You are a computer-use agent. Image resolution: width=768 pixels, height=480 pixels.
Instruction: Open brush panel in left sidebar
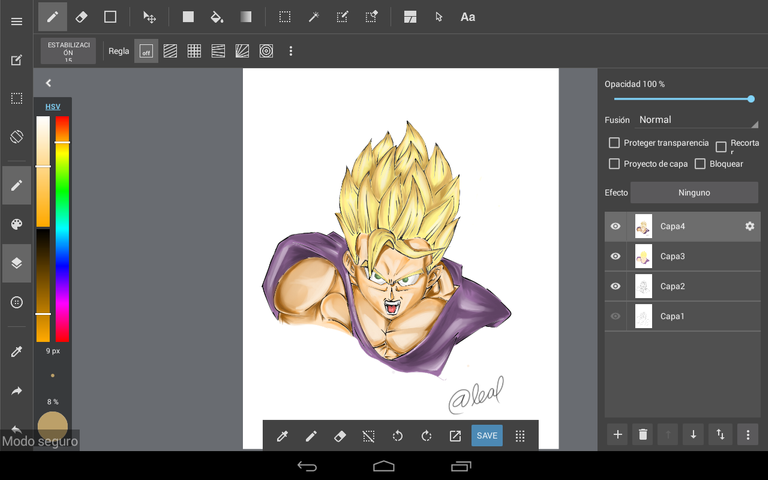pyautogui.click(x=17, y=185)
